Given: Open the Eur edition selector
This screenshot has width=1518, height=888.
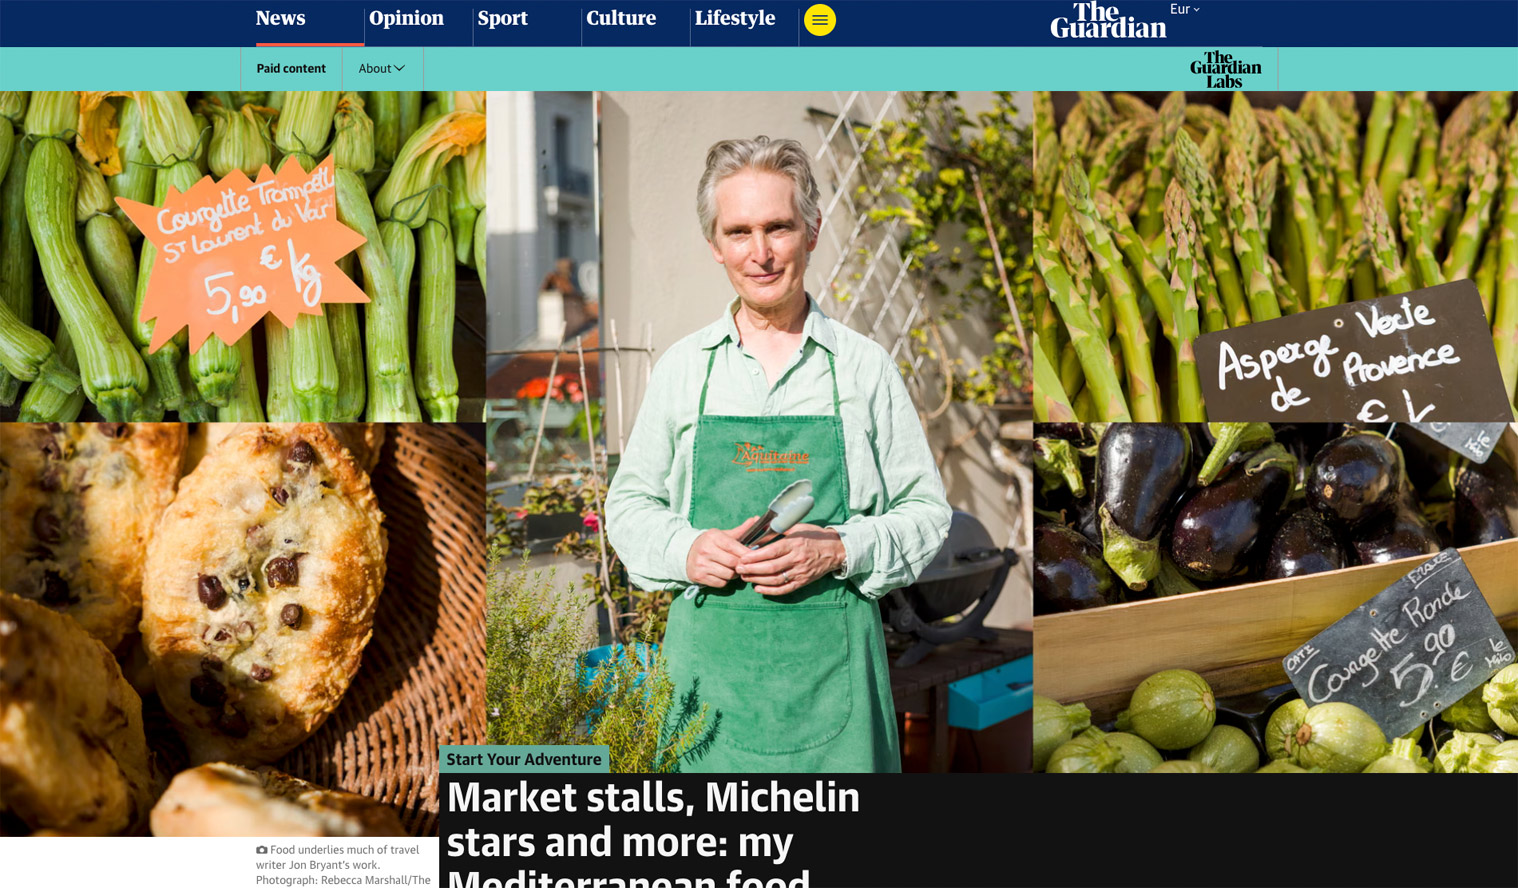Looking at the screenshot, I should click(1185, 9).
